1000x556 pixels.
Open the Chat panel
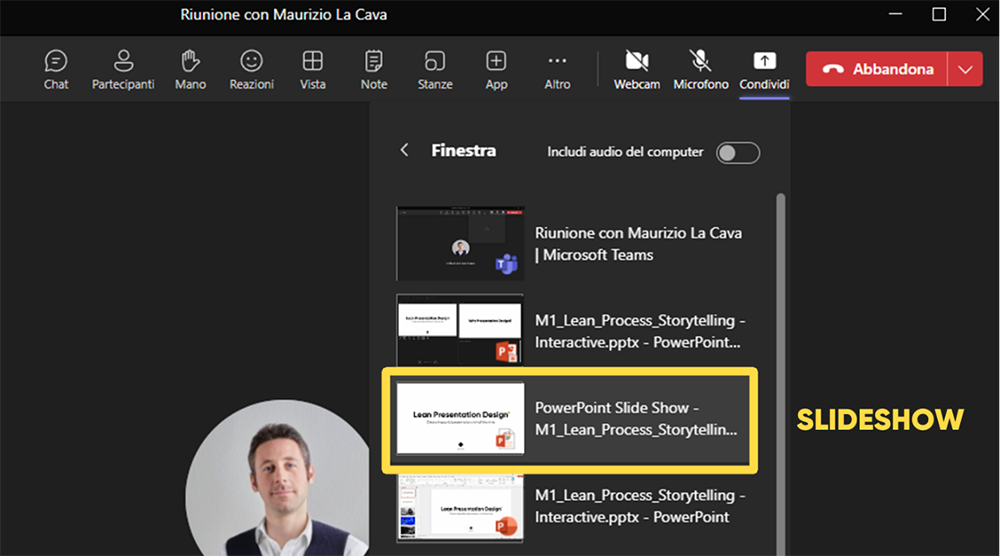click(56, 69)
